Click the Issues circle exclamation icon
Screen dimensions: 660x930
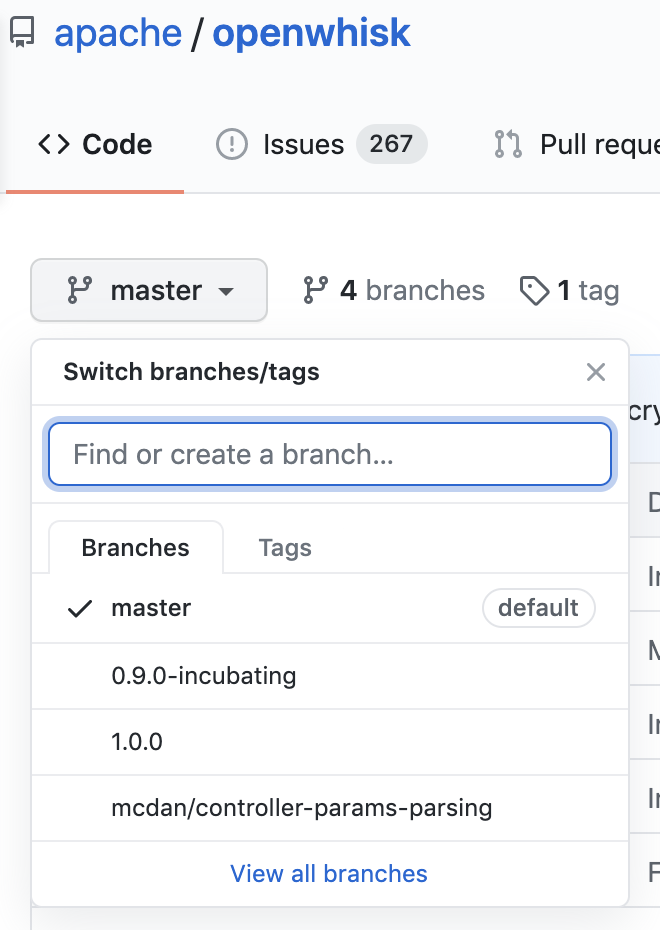point(232,144)
